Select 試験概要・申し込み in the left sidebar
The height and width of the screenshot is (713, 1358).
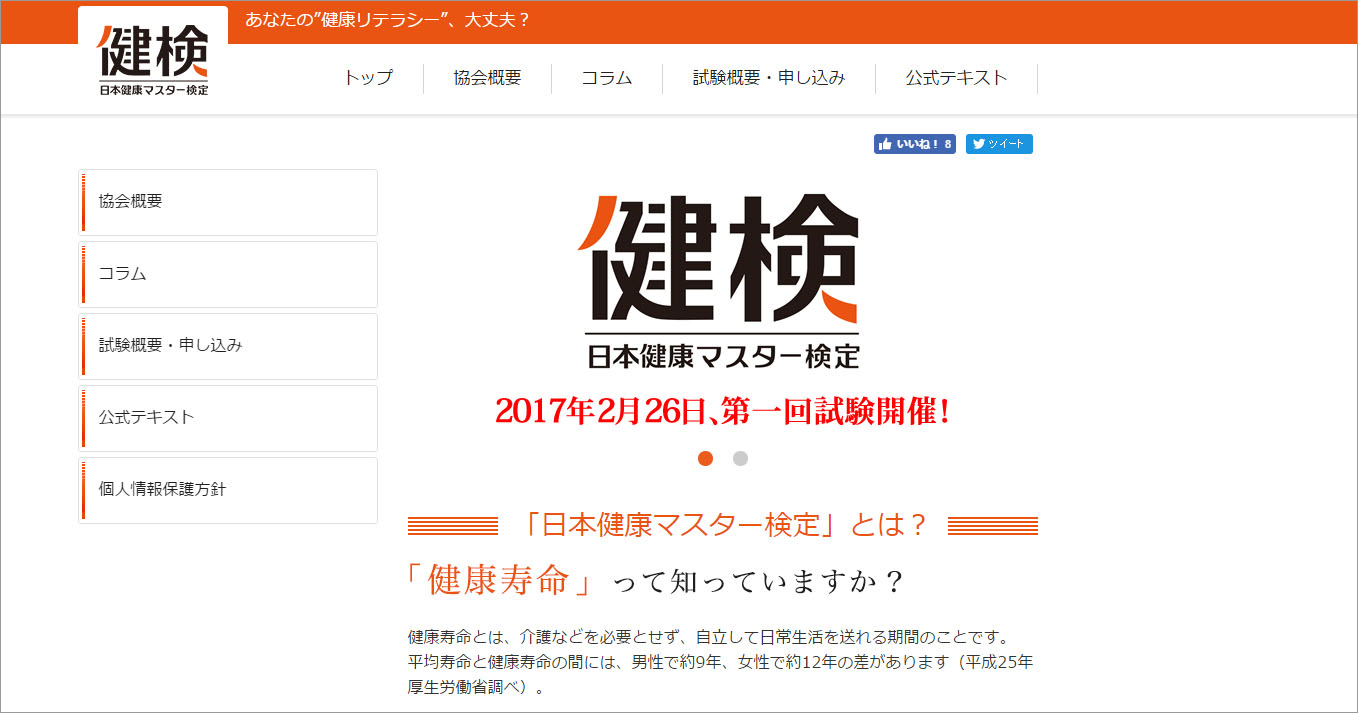pyautogui.click(x=228, y=346)
